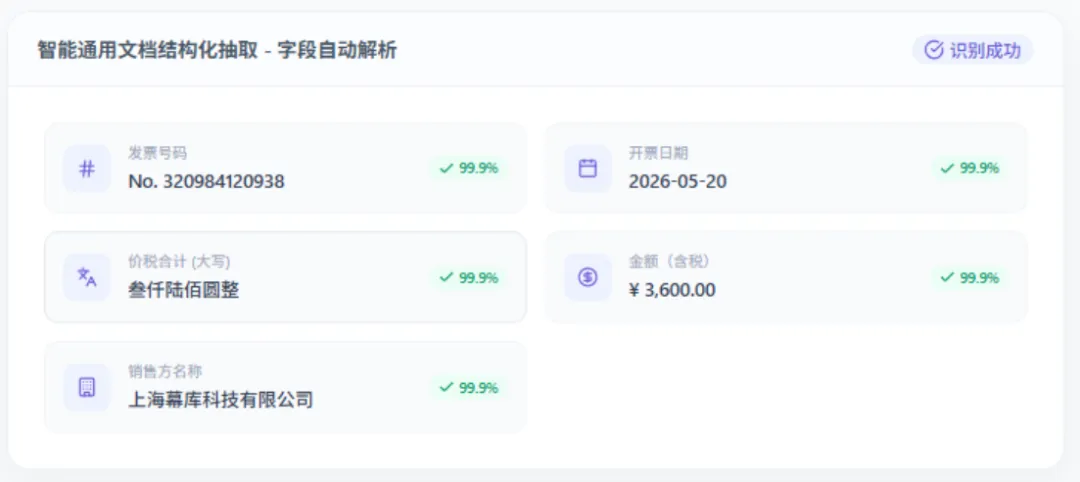
Task: Click the hash icon beside 发票号码
Action: pyautogui.click(x=87, y=169)
